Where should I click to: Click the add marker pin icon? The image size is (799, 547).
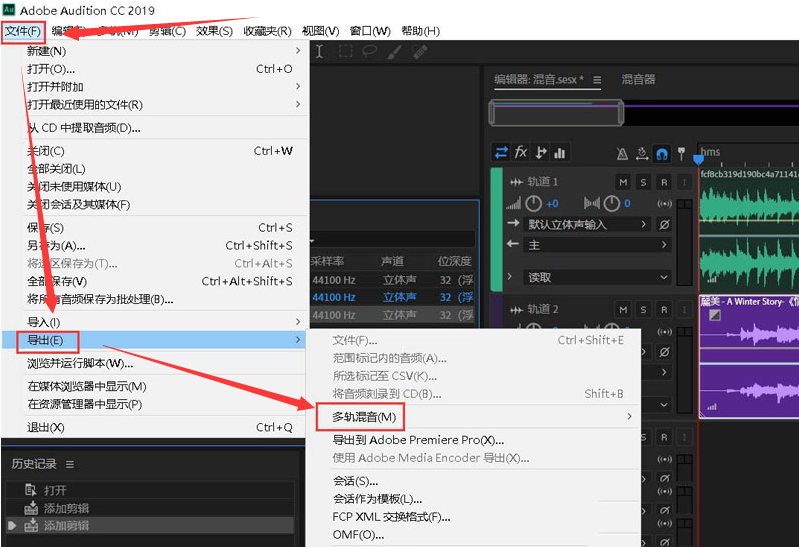pos(681,153)
